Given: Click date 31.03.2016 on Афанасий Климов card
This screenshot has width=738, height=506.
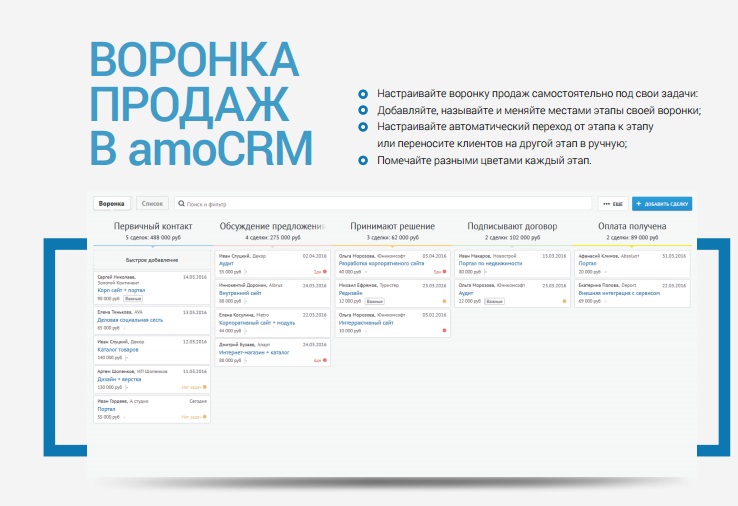Looking at the screenshot, I should pyautogui.click(x=674, y=256).
